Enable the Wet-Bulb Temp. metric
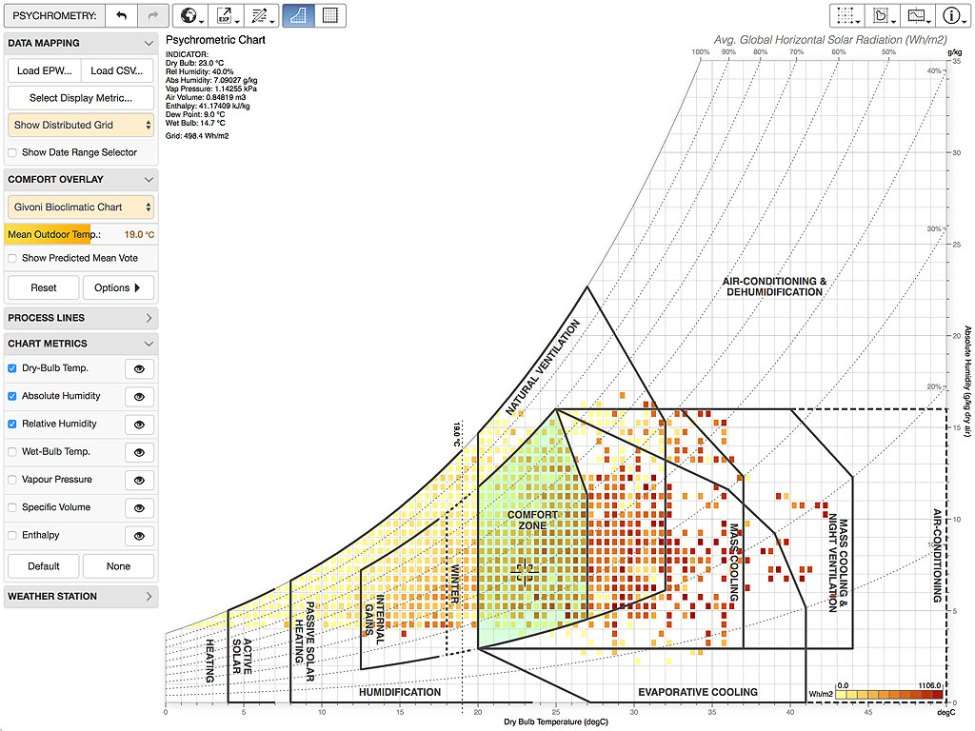The image size is (975, 731). (10, 451)
